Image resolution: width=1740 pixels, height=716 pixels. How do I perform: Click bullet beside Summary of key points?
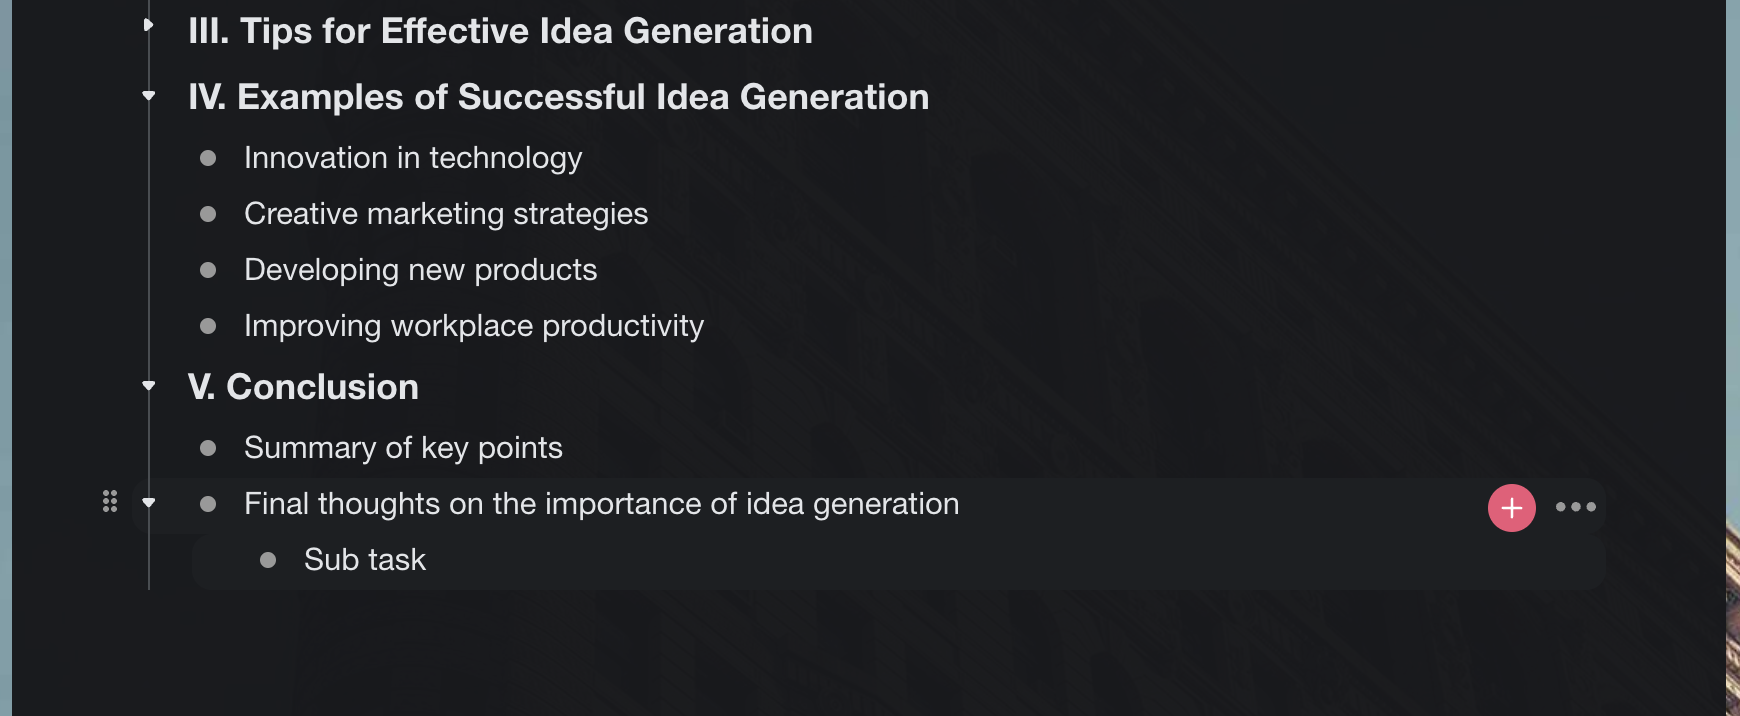tap(208, 448)
